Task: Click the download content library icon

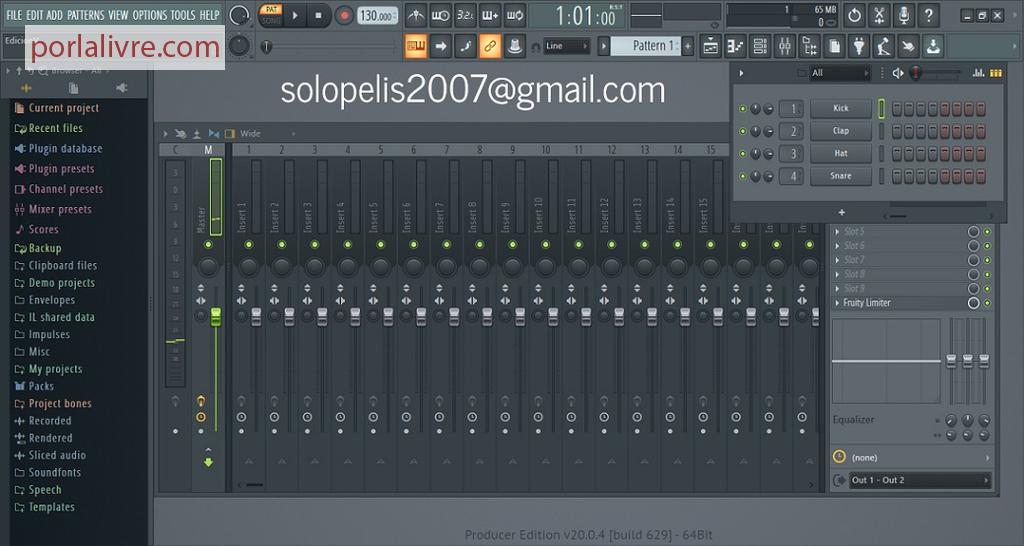Action: [934, 46]
